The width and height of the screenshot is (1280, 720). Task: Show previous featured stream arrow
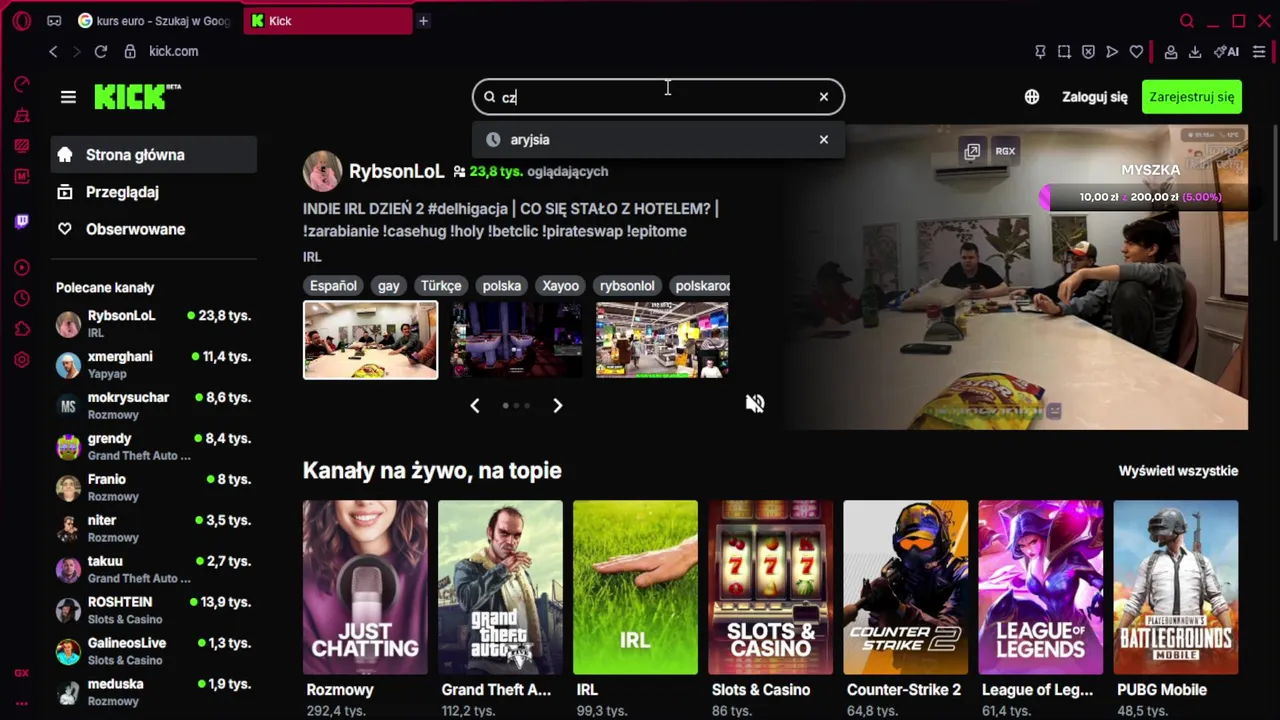(x=475, y=405)
